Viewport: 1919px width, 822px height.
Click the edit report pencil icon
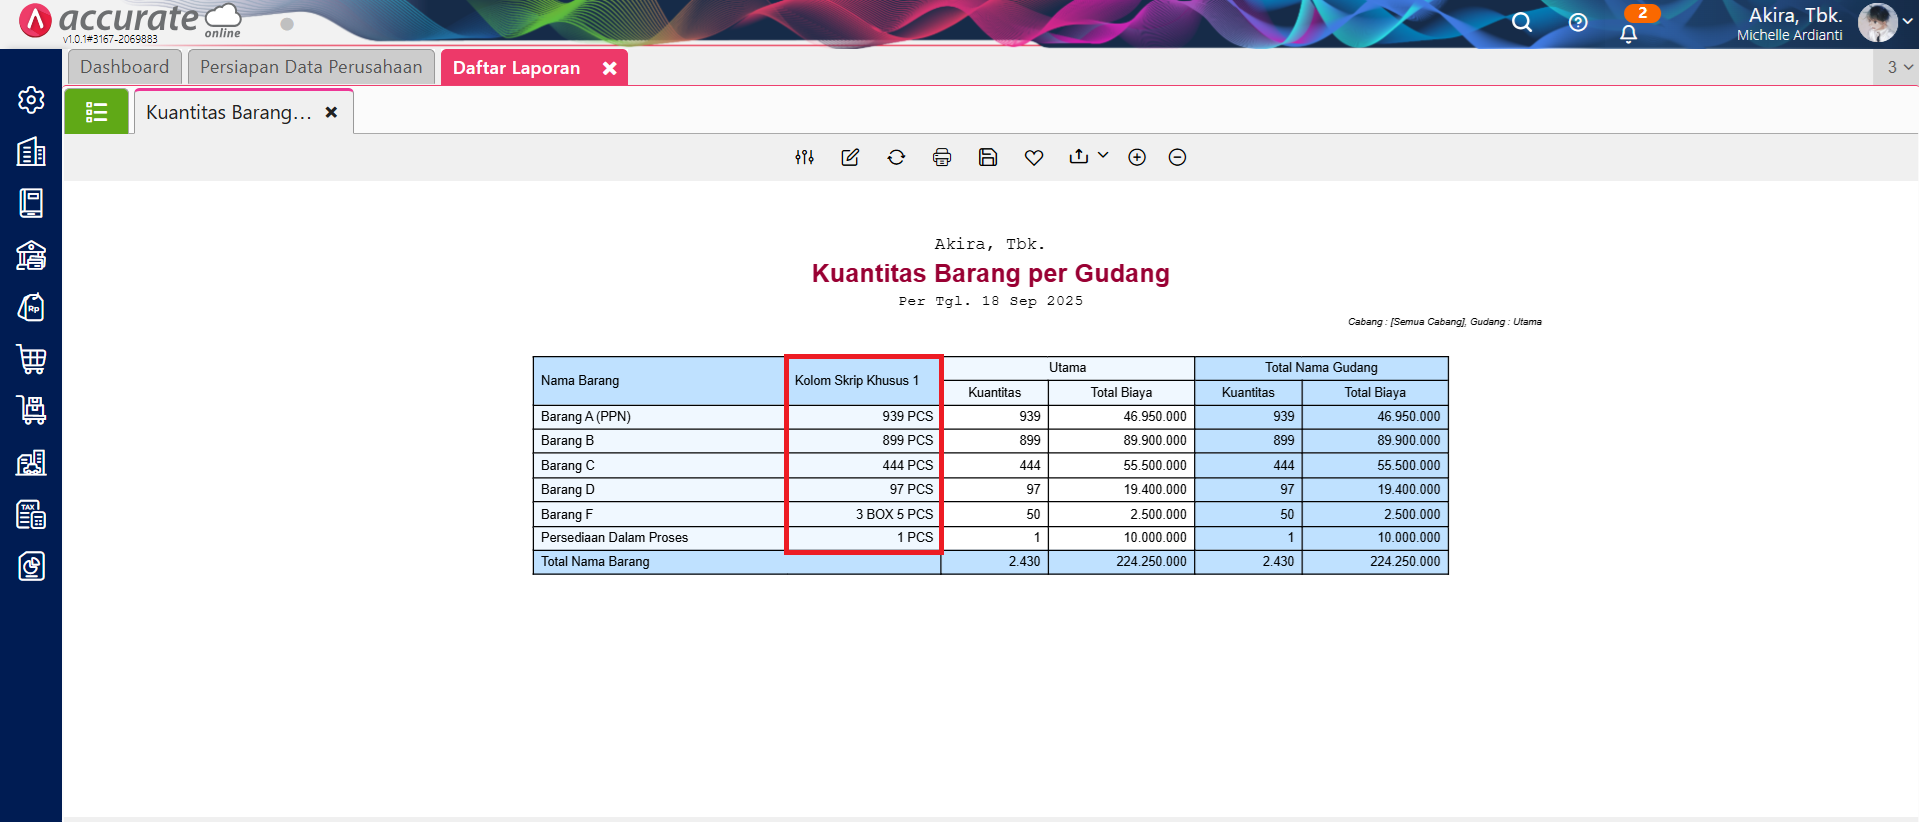(850, 157)
